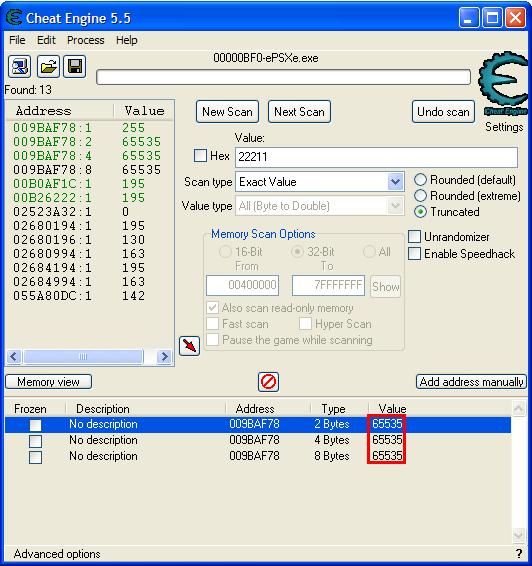Select the Truncated radio button
This screenshot has height=566, width=532.
click(x=420, y=212)
